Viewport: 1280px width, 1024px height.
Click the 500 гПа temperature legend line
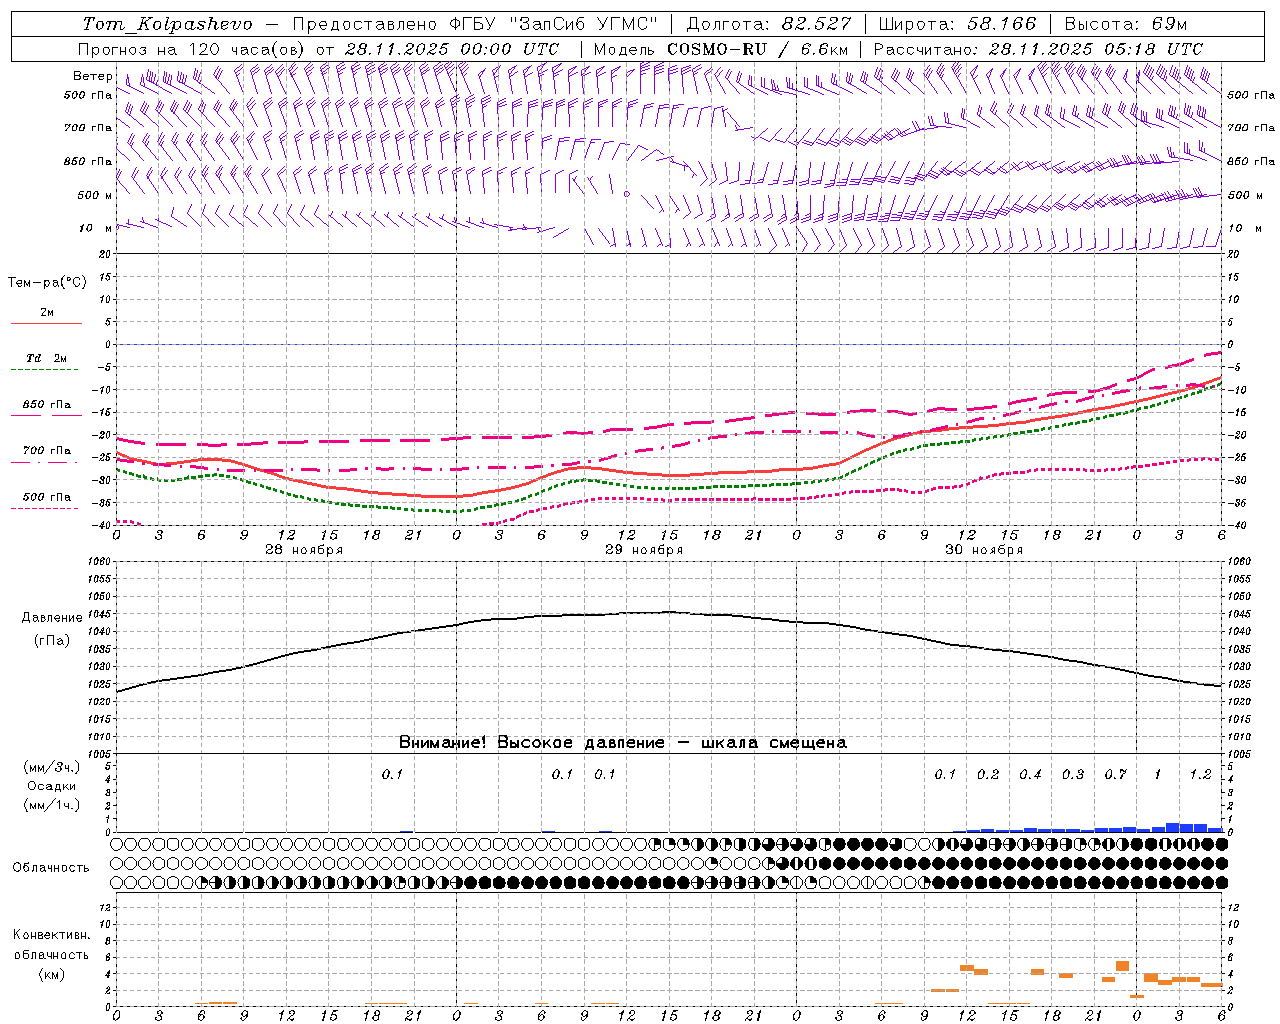pos(46,508)
